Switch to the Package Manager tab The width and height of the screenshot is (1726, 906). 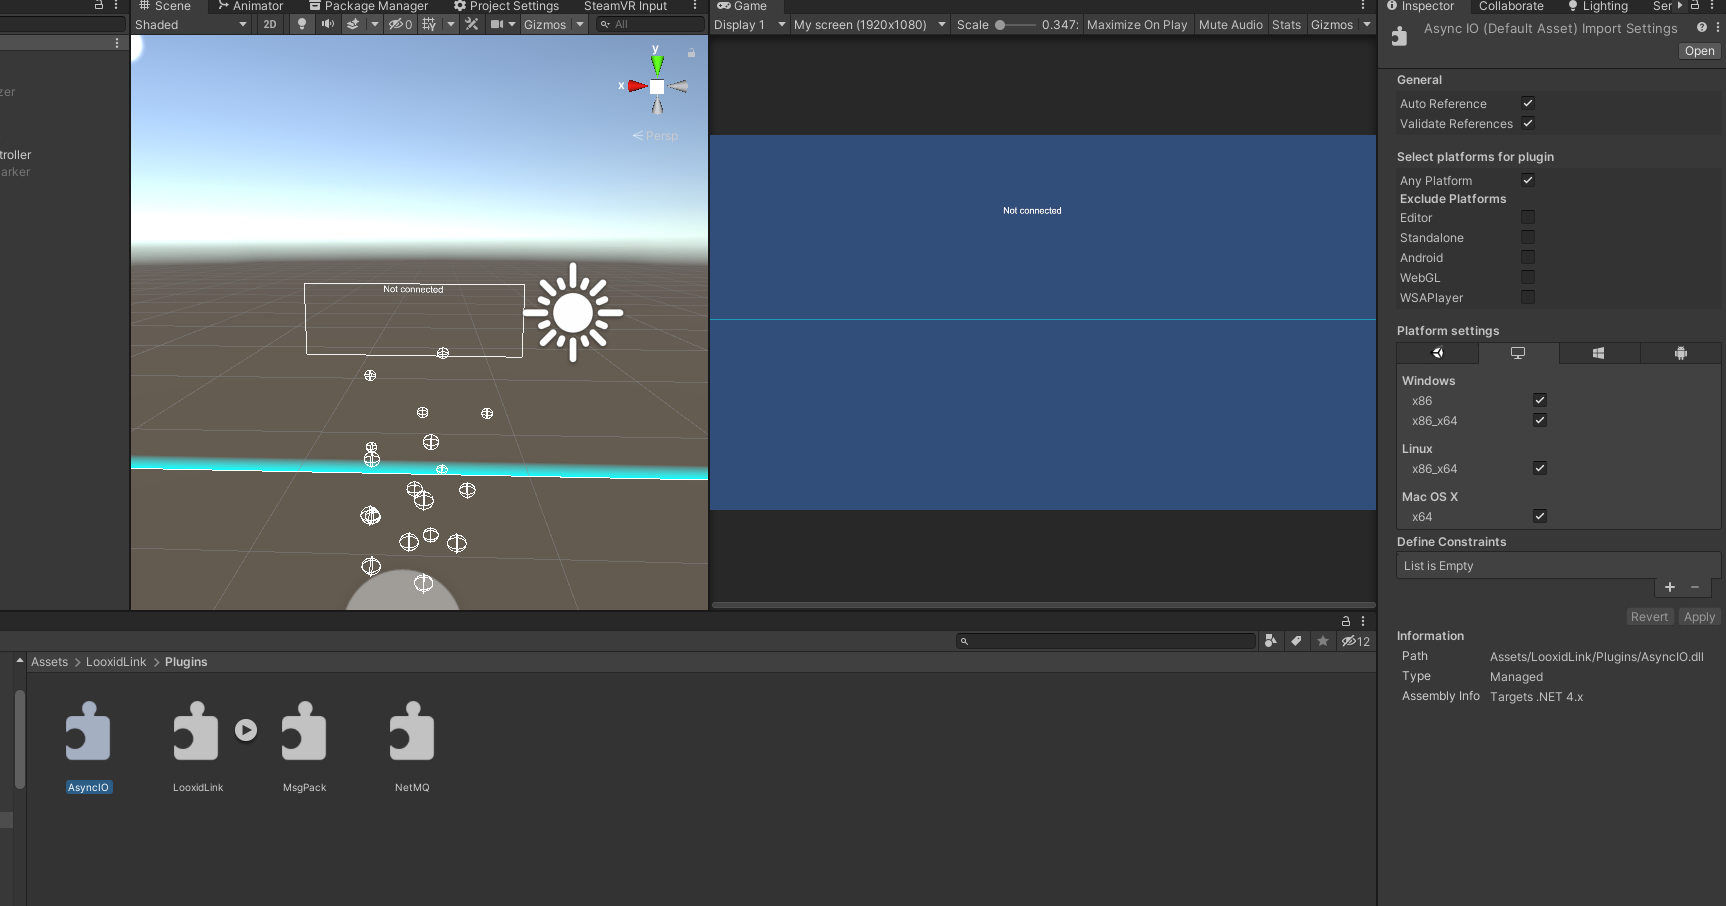[x=368, y=6]
